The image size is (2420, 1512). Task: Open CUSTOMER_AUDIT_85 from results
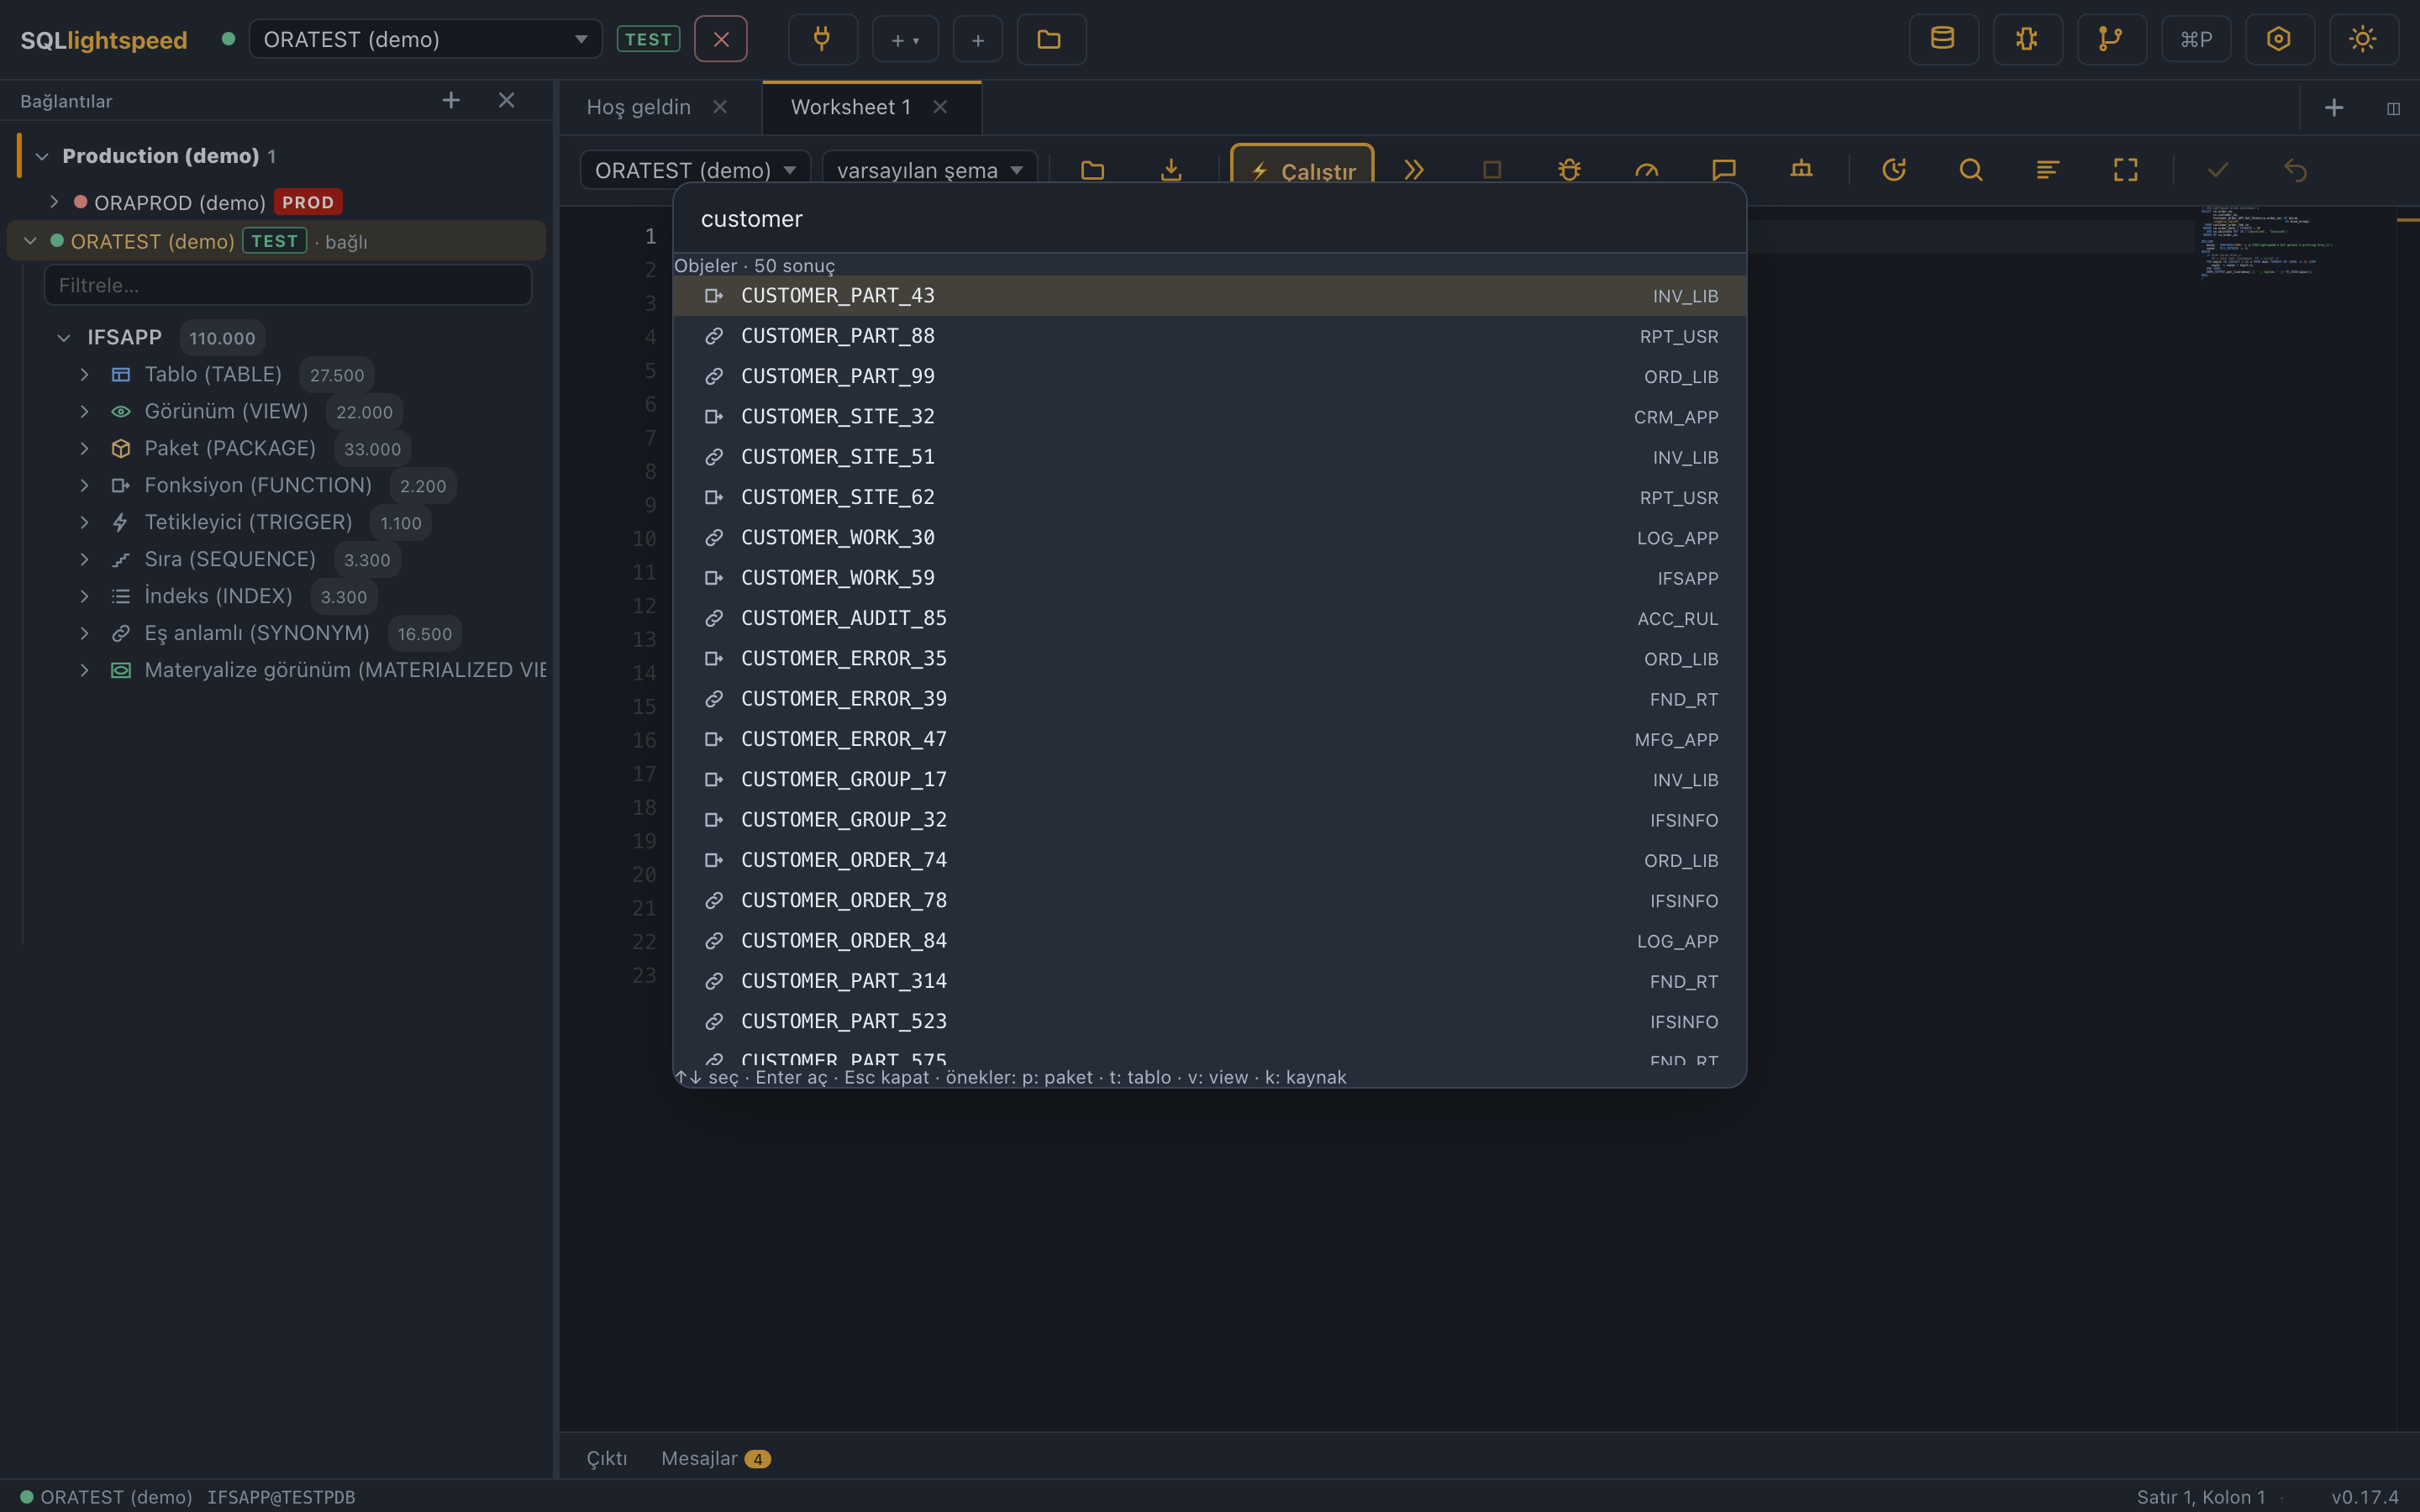click(1209, 618)
